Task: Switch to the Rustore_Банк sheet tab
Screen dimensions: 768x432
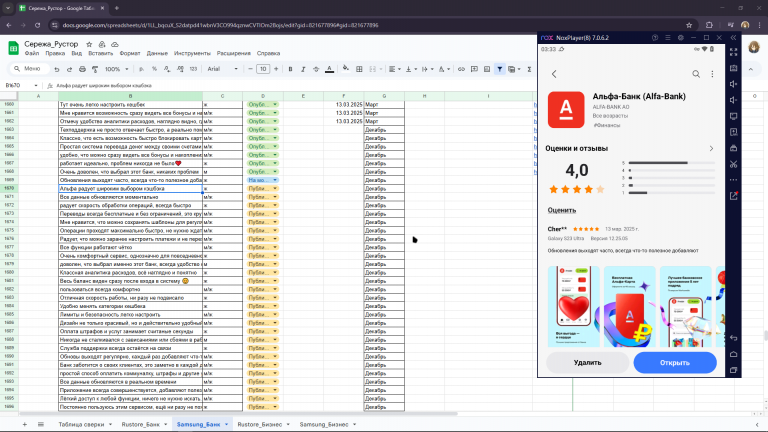Action: pyautogui.click(x=139, y=424)
